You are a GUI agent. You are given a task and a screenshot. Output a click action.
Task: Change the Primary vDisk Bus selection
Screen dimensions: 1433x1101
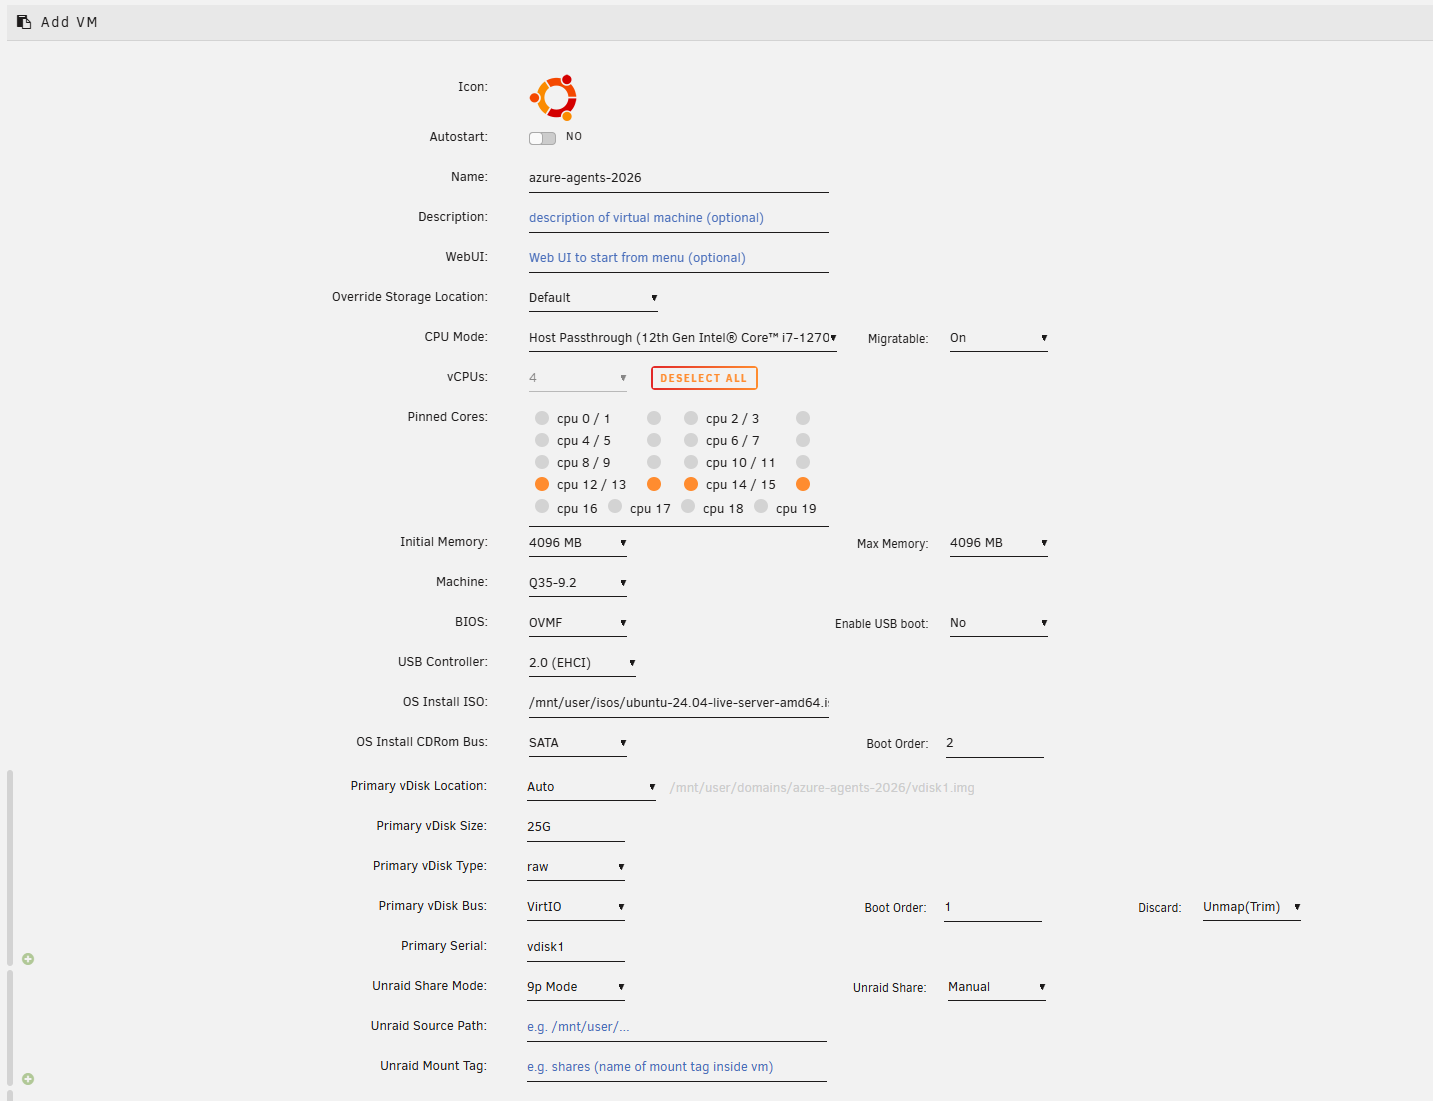(575, 907)
